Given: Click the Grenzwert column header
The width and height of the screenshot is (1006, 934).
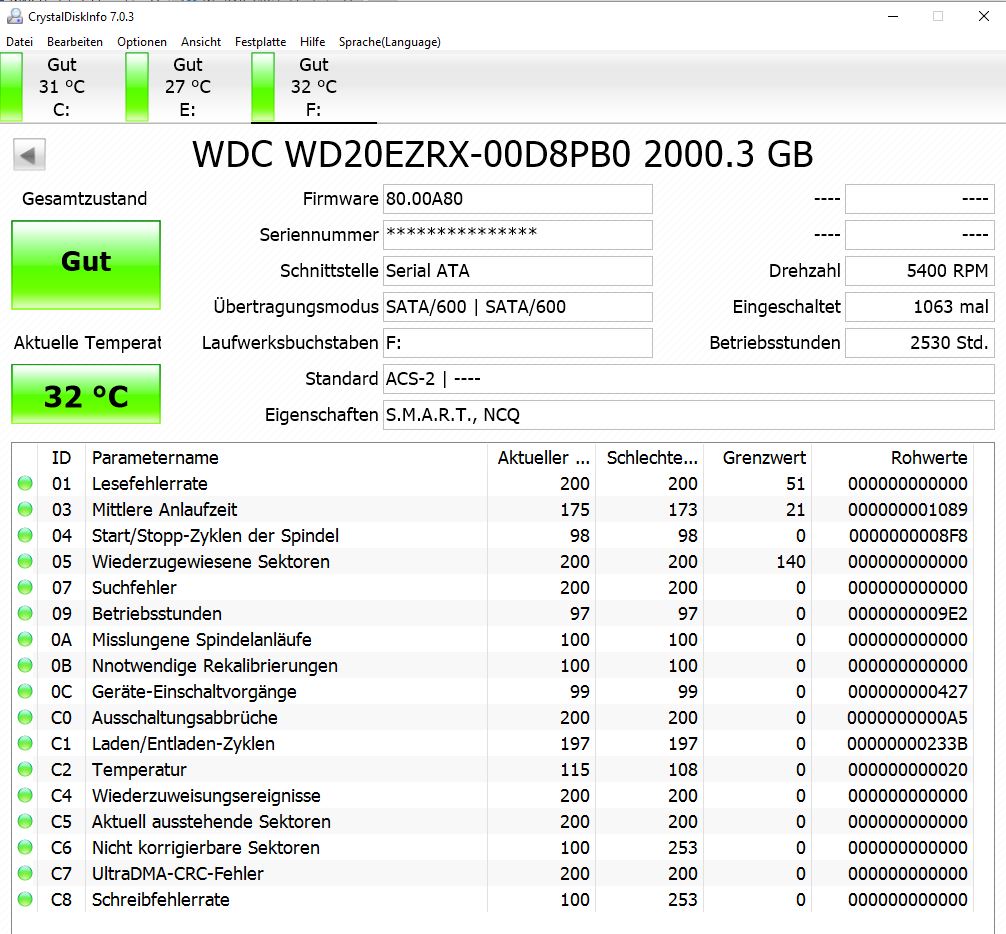Looking at the screenshot, I should (758, 457).
